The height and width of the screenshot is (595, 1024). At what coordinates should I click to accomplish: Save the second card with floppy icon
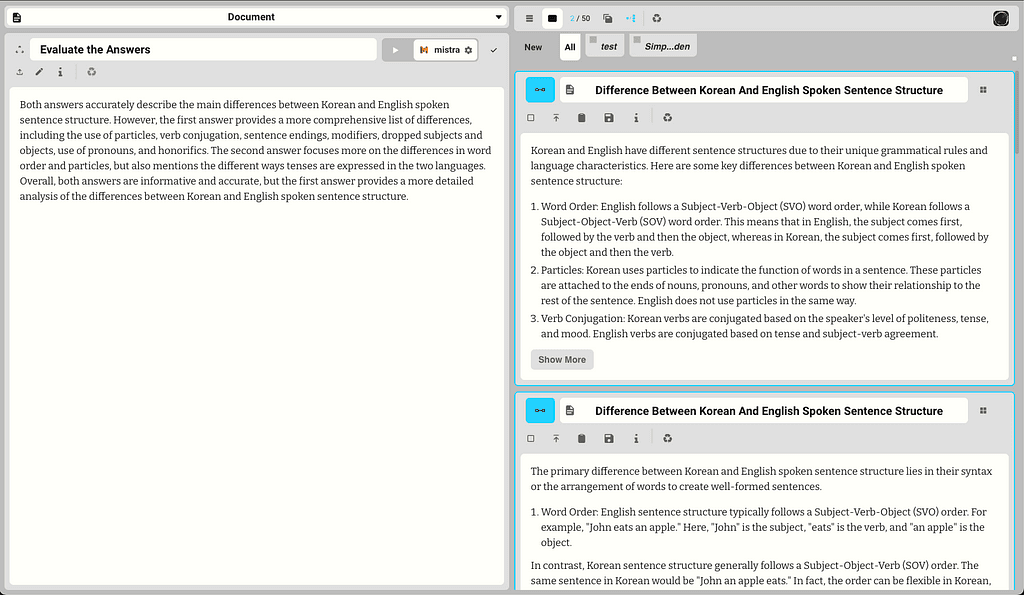[609, 438]
